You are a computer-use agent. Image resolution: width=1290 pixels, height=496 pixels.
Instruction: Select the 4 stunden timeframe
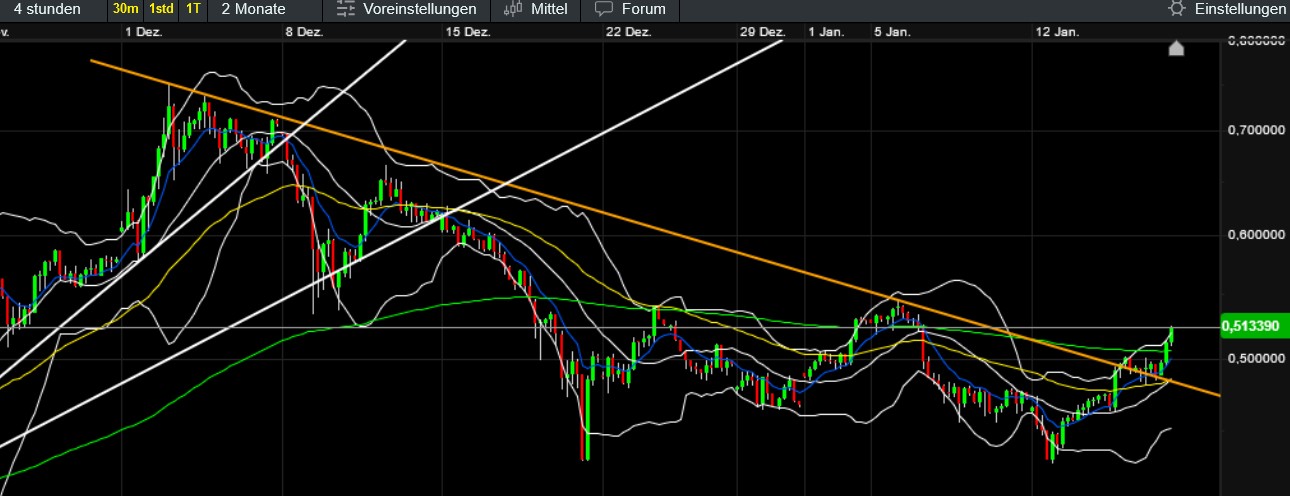(47, 9)
